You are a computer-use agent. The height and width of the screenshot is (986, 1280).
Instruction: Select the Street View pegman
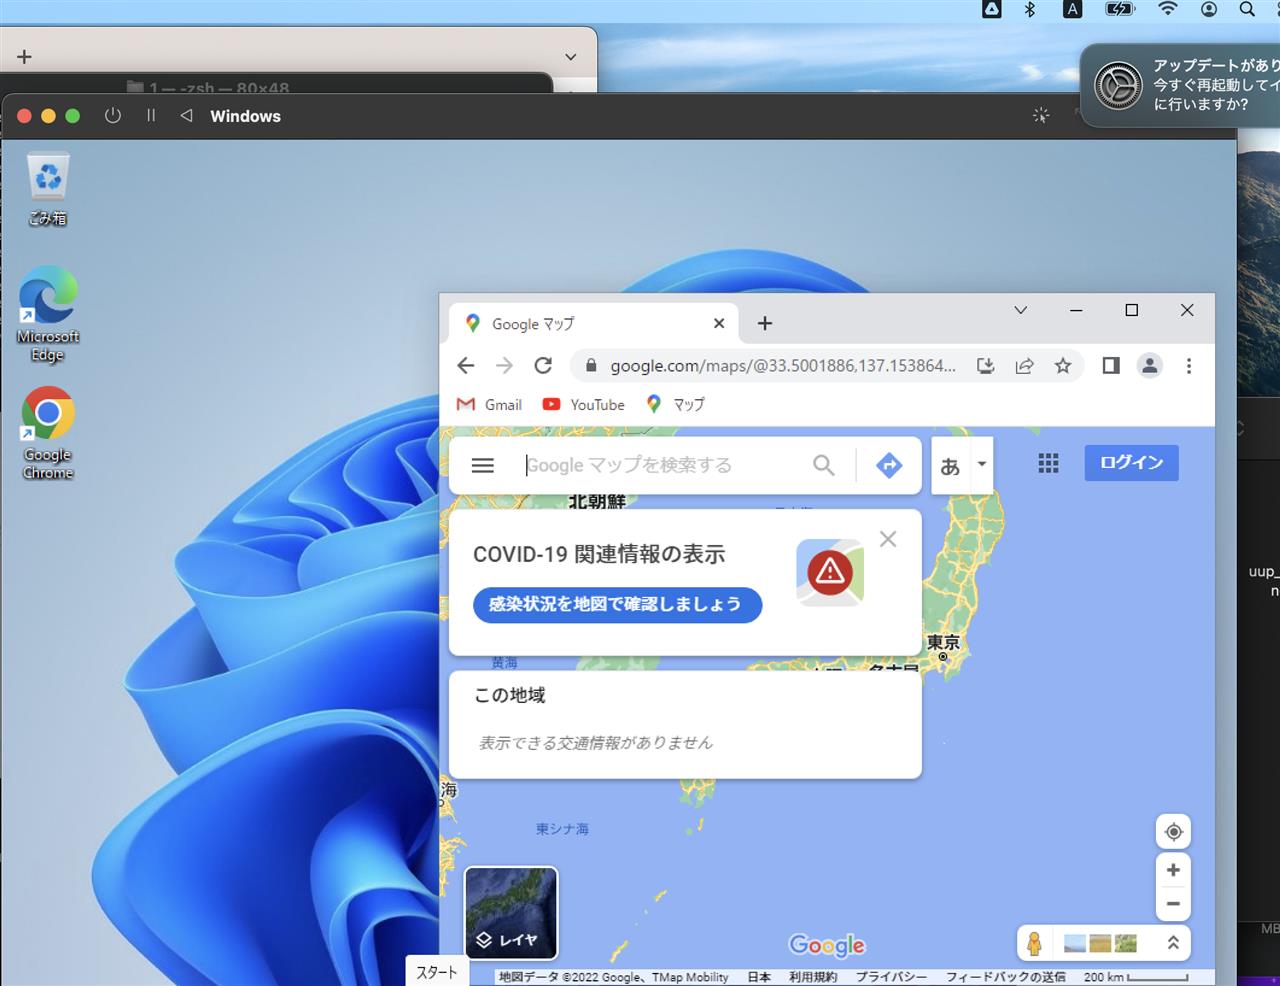coord(1035,943)
